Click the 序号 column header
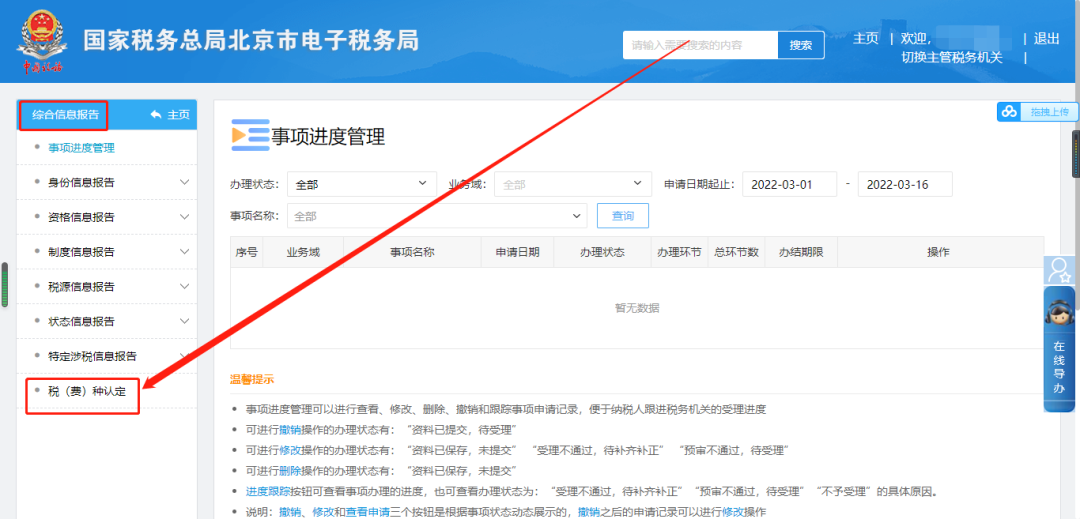This screenshot has height=519, width=1080. (x=247, y=252)
